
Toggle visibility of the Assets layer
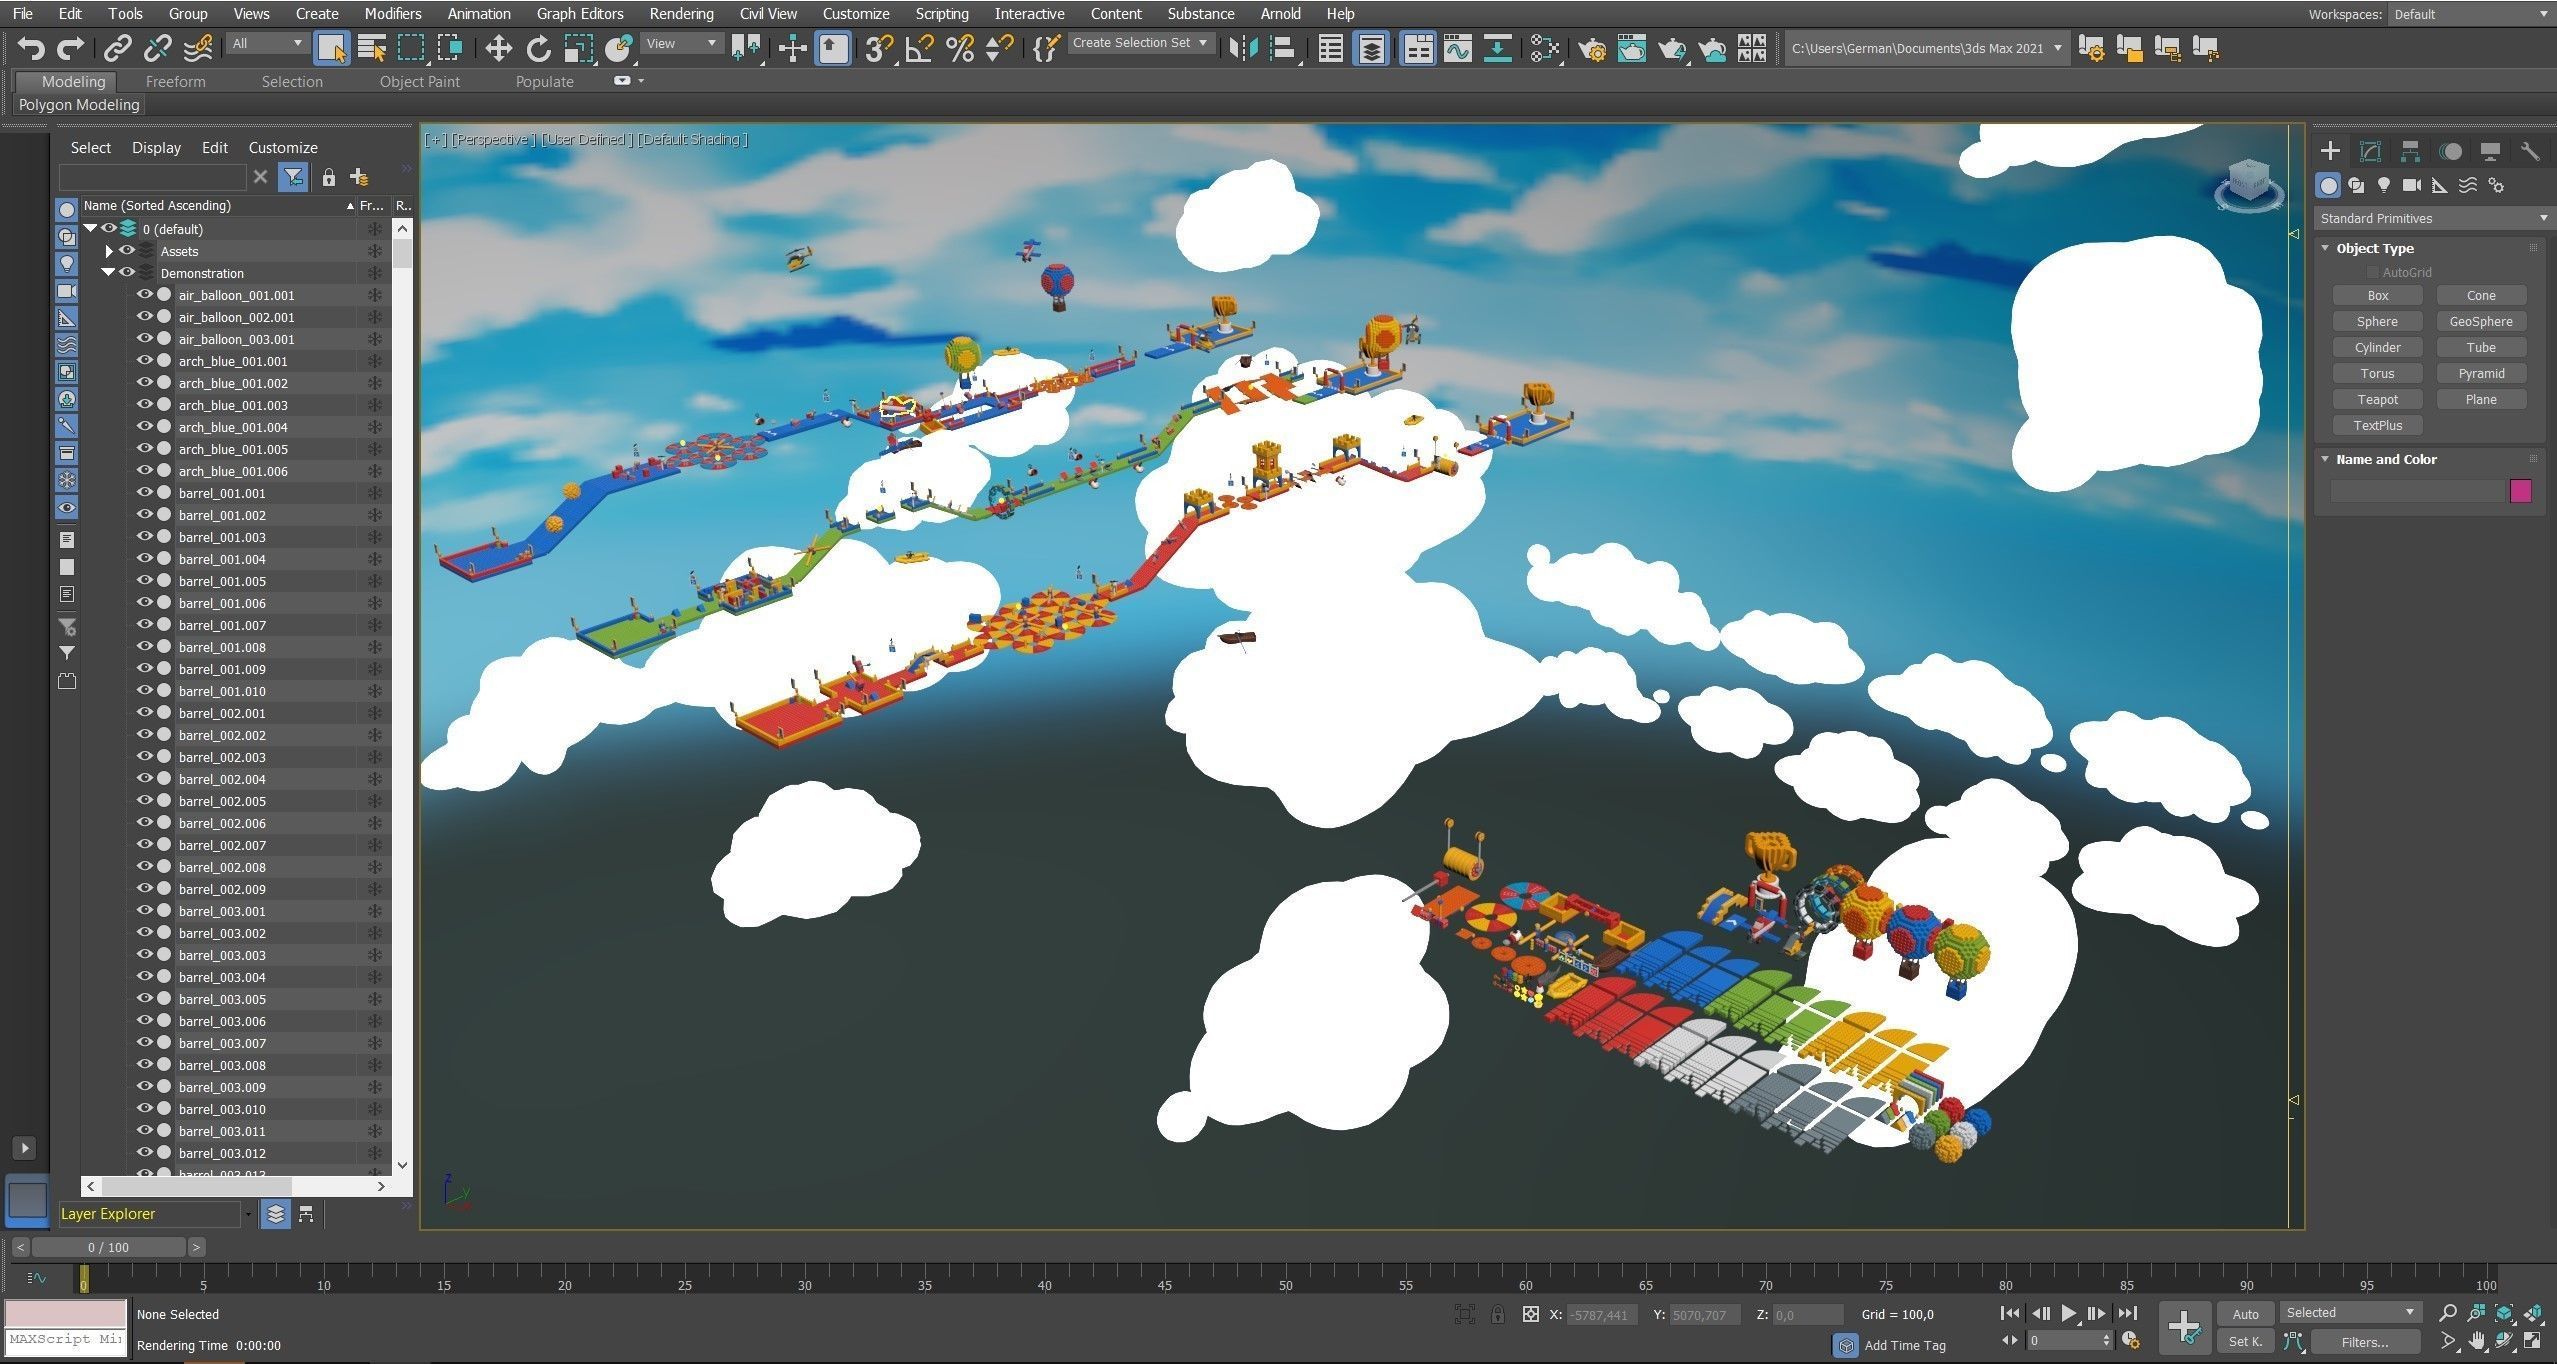[x=127, y=251]
